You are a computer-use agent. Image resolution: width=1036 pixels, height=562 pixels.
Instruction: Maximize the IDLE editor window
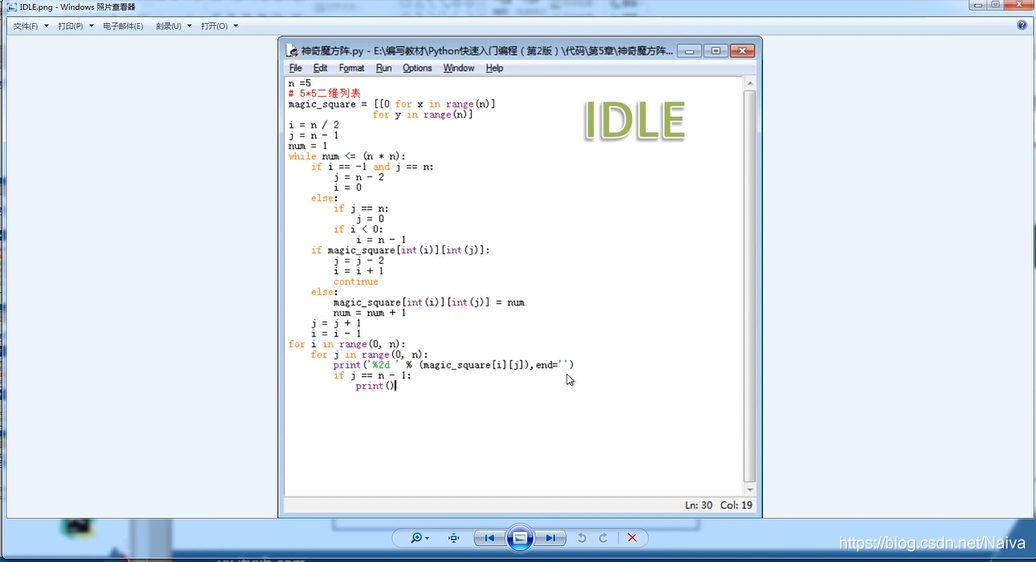click(x=716, y=51)
